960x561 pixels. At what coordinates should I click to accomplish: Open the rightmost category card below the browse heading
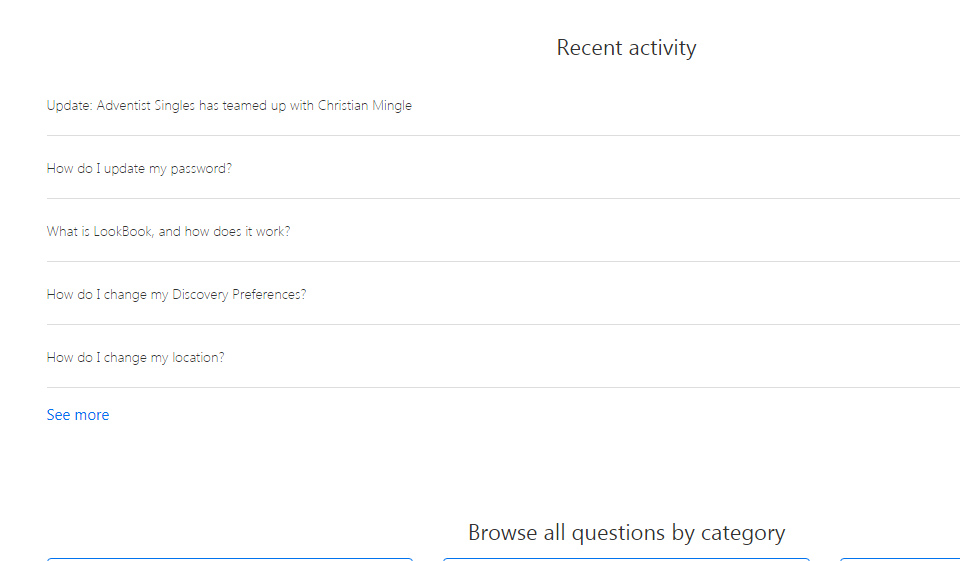pos(900,559)
